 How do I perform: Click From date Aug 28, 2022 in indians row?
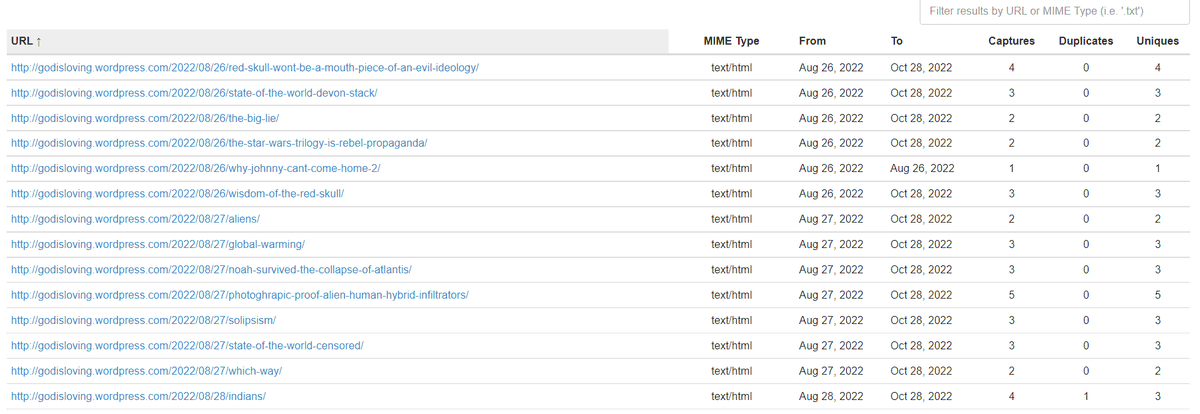831,396
